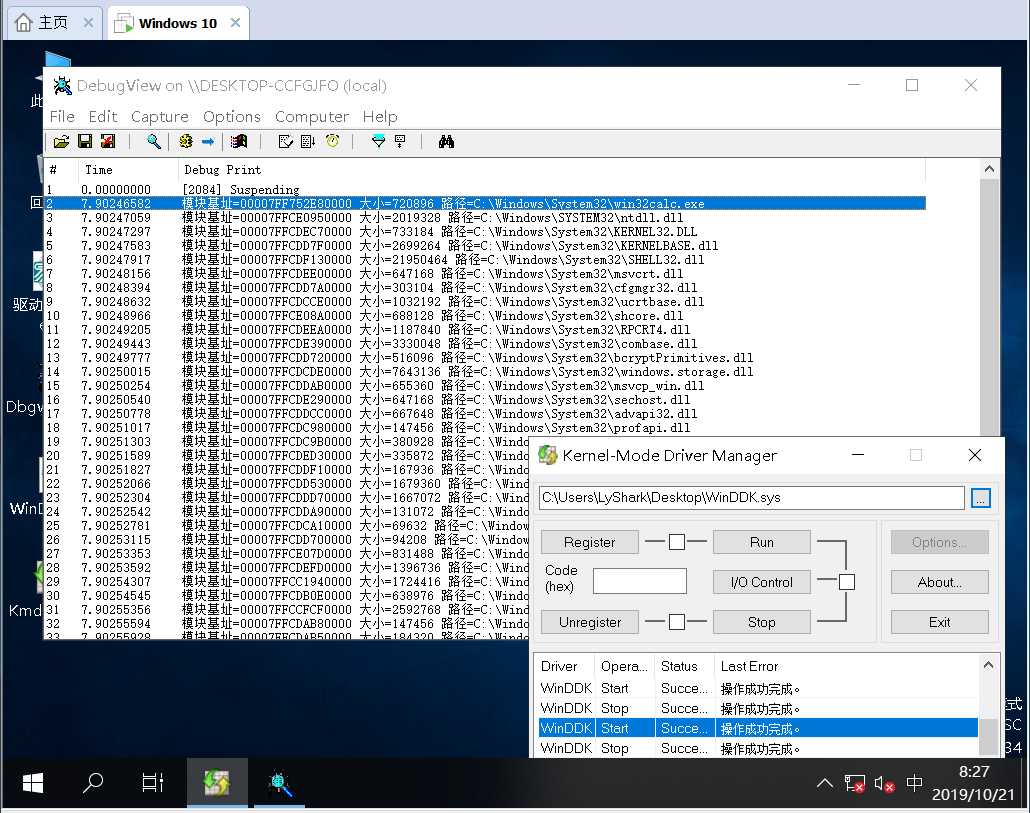
Task: Open the filter funnel icon in DebugView
Action: (x=378, y=142)
